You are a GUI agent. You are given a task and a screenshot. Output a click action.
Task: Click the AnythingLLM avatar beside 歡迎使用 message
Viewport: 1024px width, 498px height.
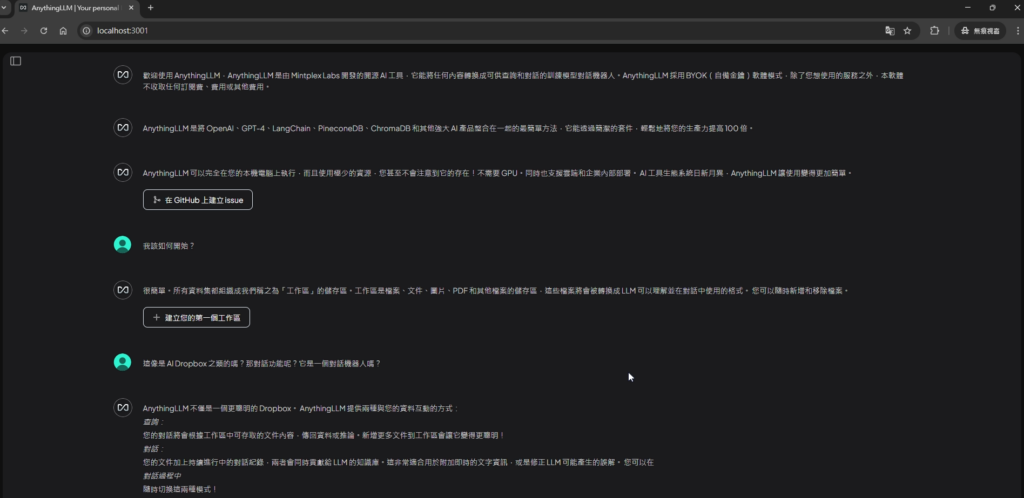(x=122, y=75)
